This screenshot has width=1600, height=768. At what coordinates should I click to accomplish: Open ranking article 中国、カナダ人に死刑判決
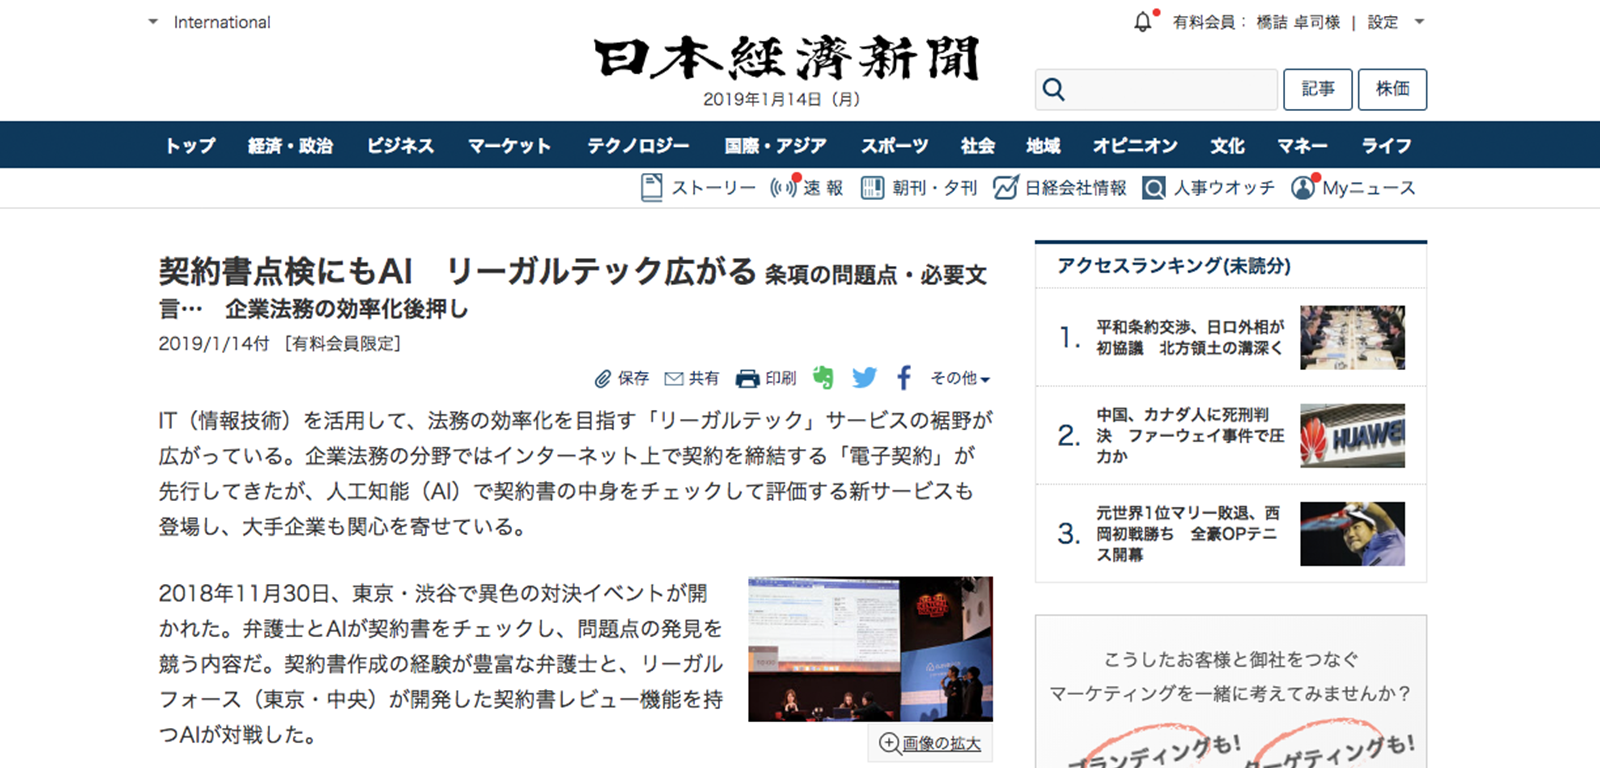pyautogui.click(x=1190, y=435)
